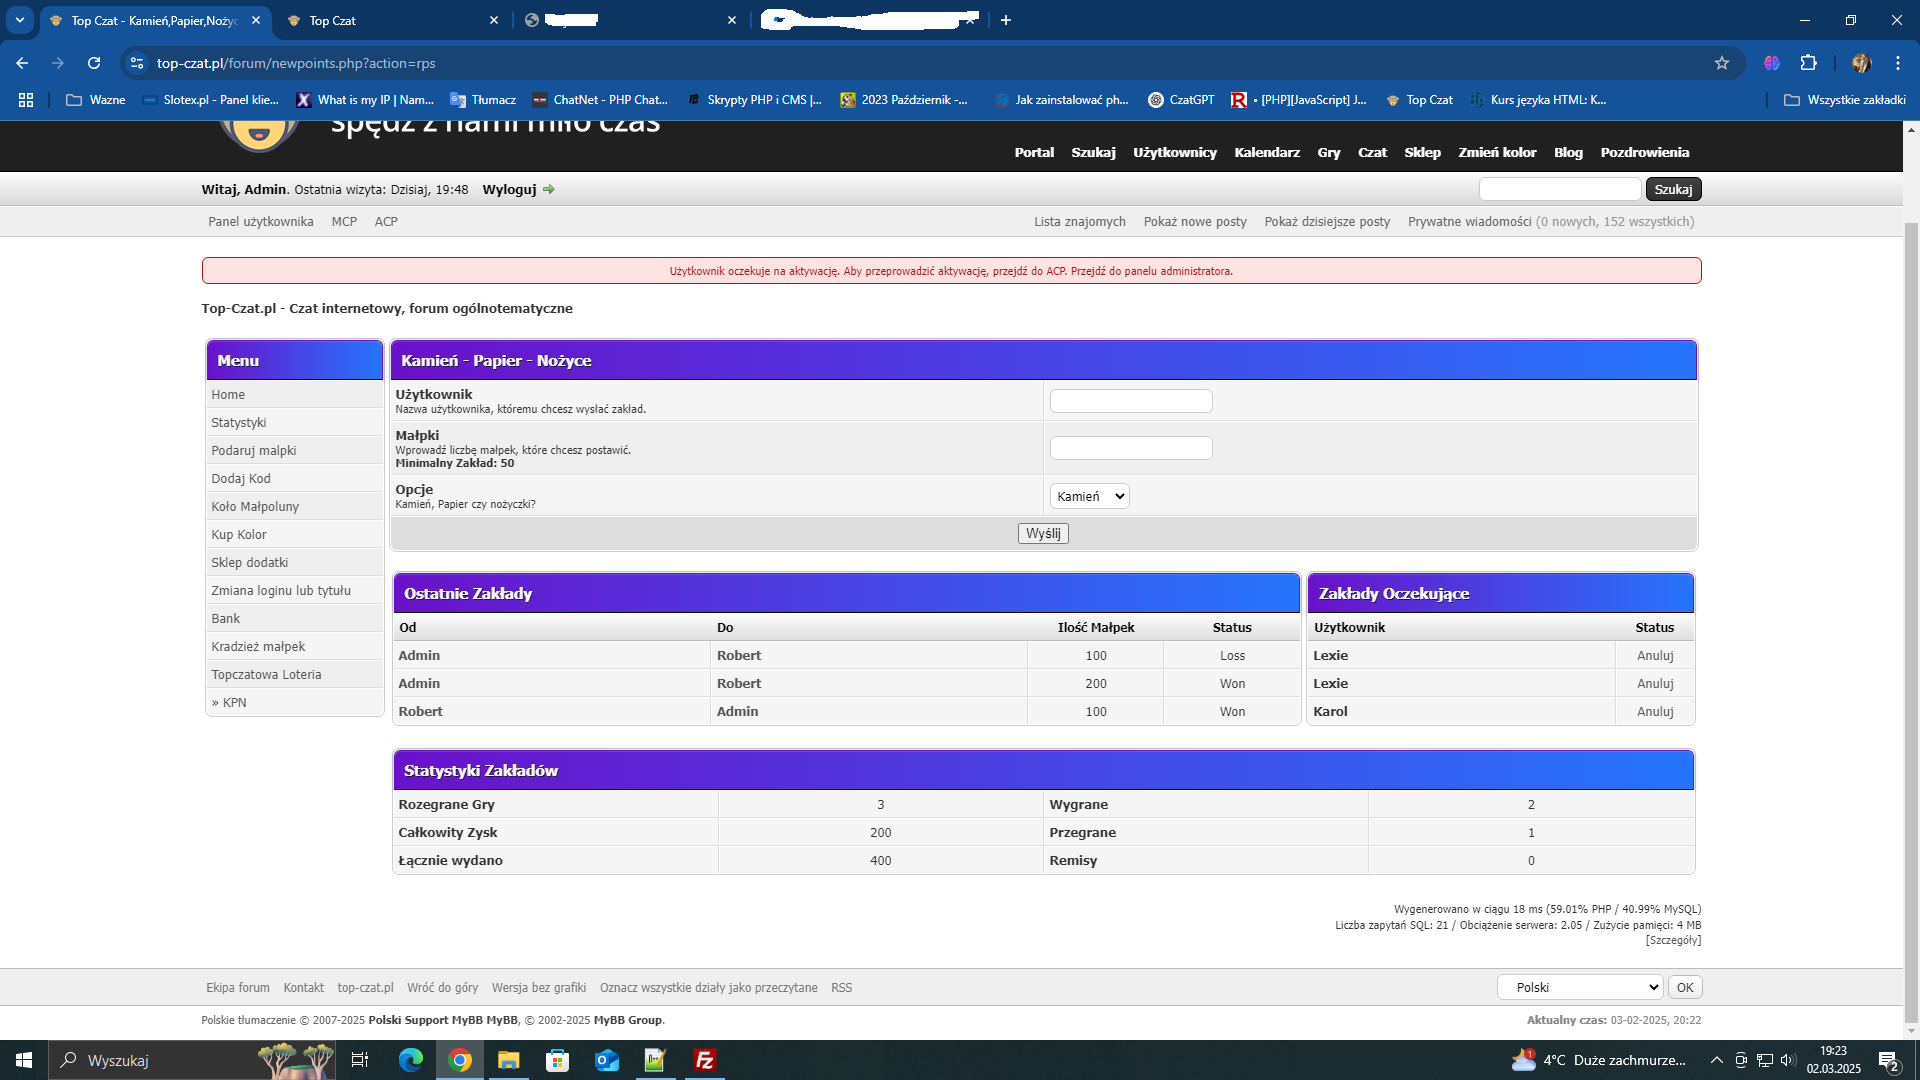Go back with browser back arrow
This screenshot has width=1920, height=1080.
(x=22, y=63)
